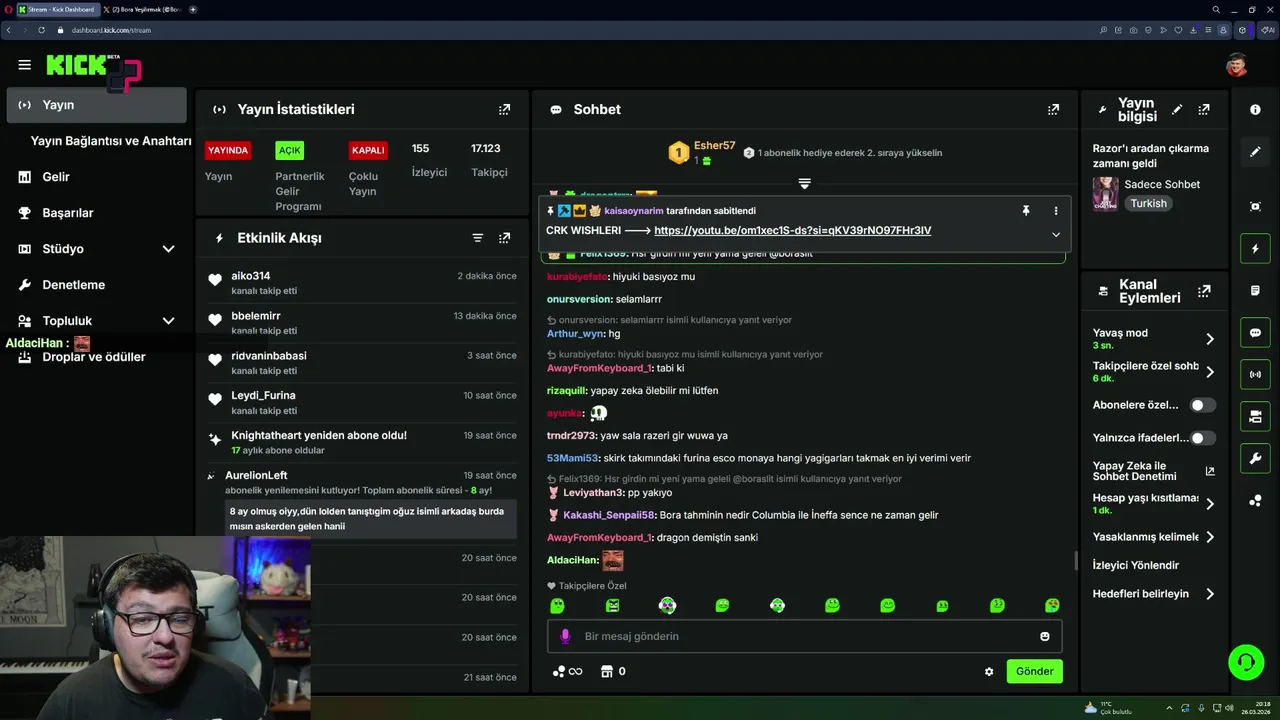Expand the Stüdyo sidebar section

[169, 249]
